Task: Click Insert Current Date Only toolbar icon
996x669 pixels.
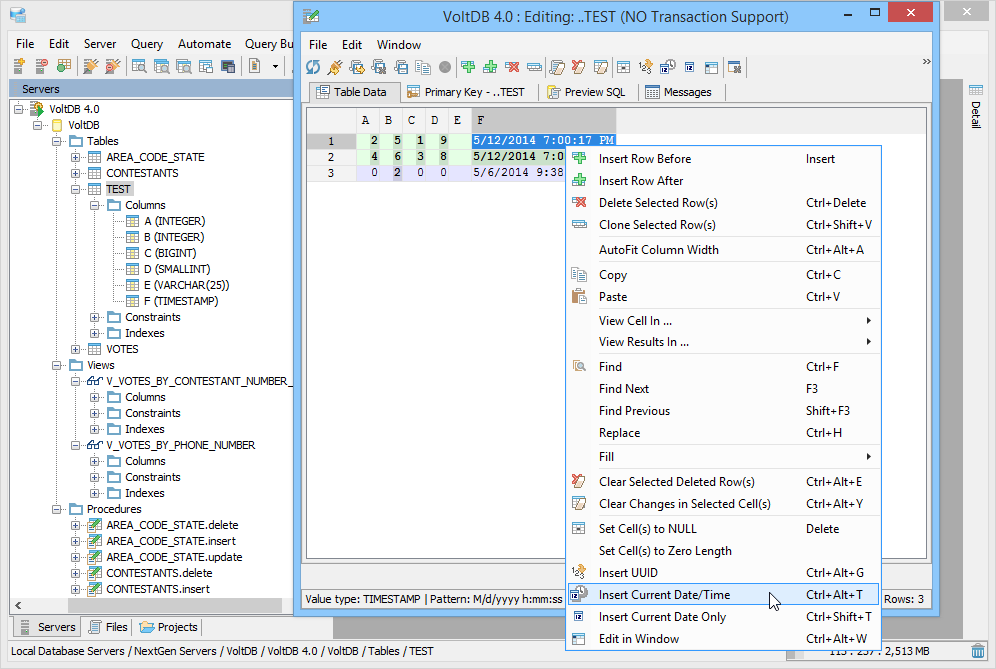Action: click(x=690, y=67)
